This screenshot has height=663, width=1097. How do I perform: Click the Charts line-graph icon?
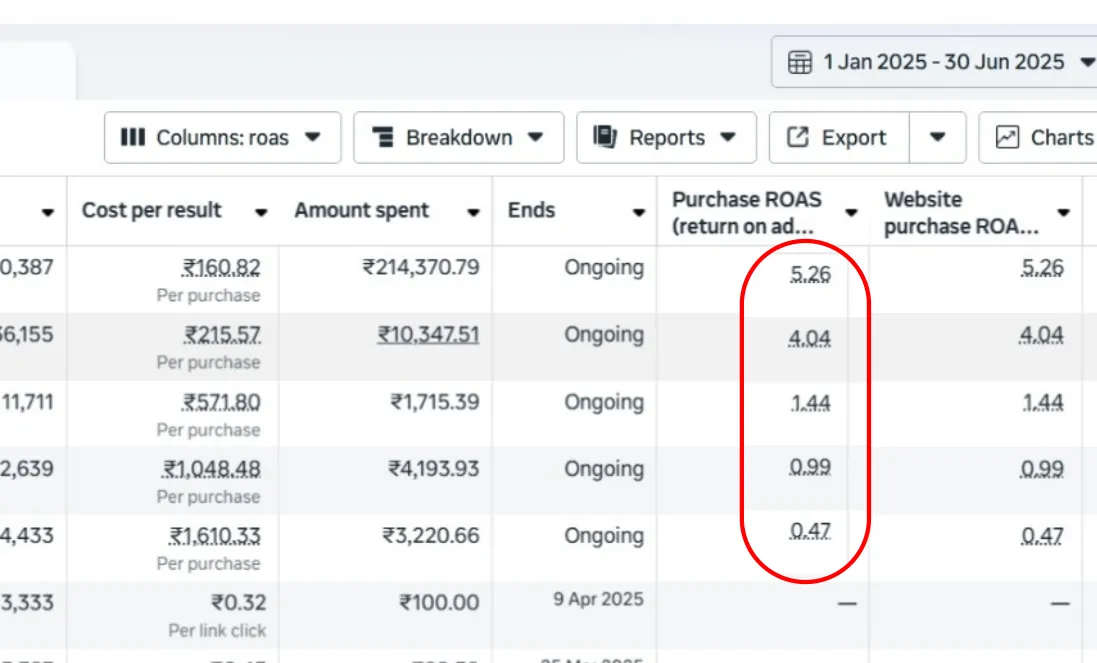click(1008, 137)
